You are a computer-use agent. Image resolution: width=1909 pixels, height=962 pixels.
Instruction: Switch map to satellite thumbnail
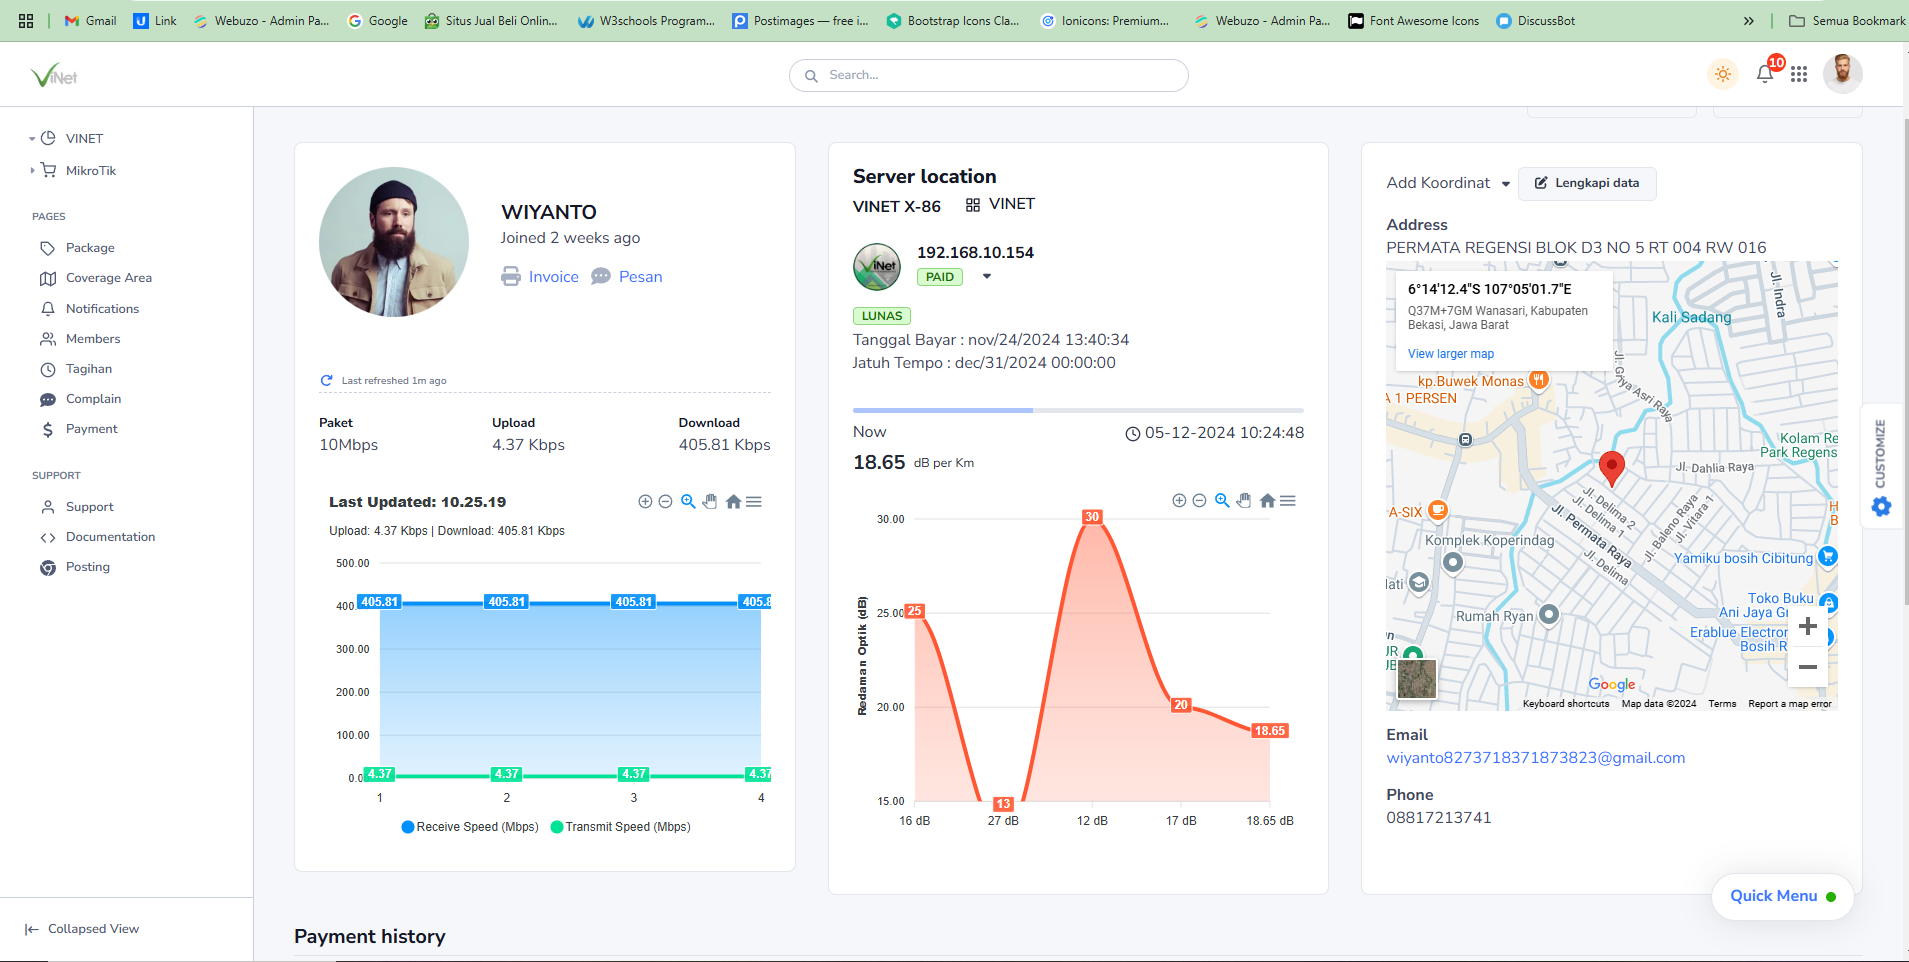click(x=1417, y=679)
